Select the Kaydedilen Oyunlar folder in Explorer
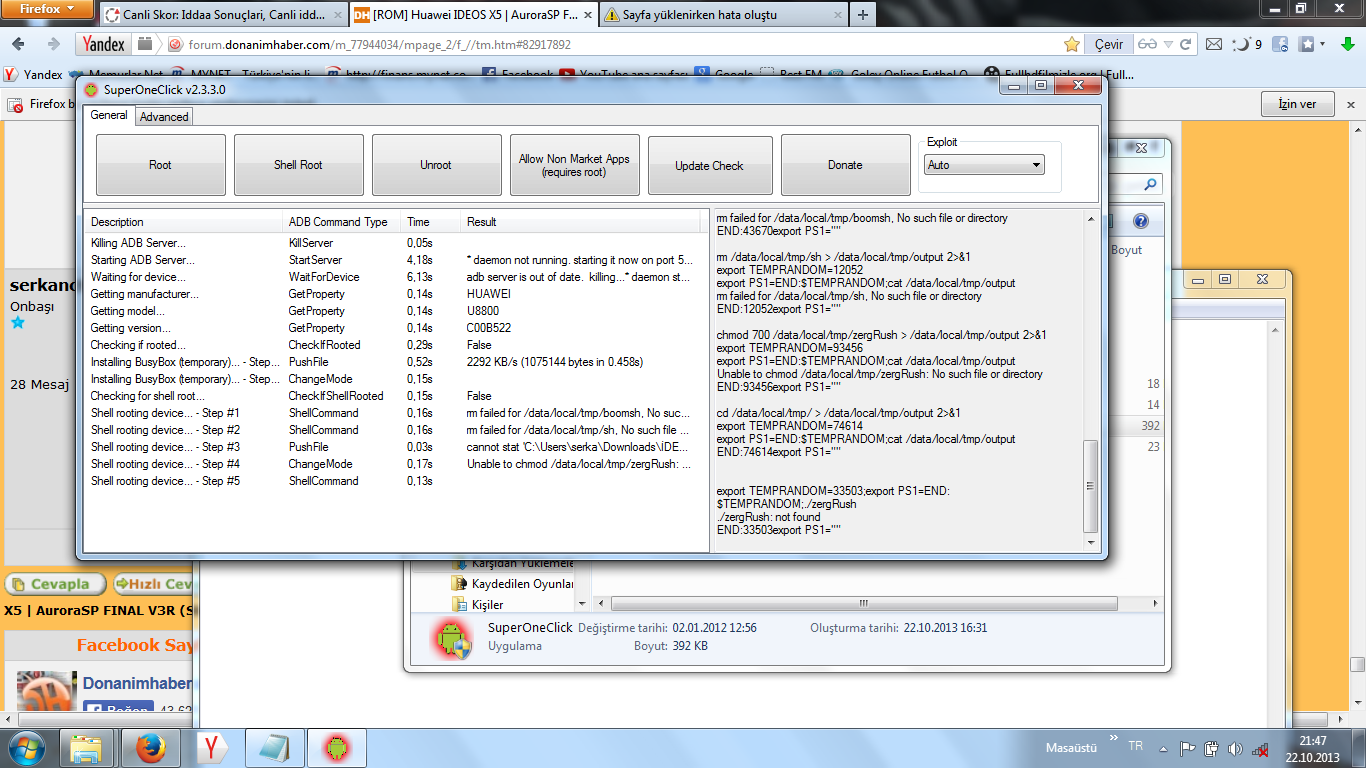The height and width of the screenshot is (768, 1366). pos(512,584)
